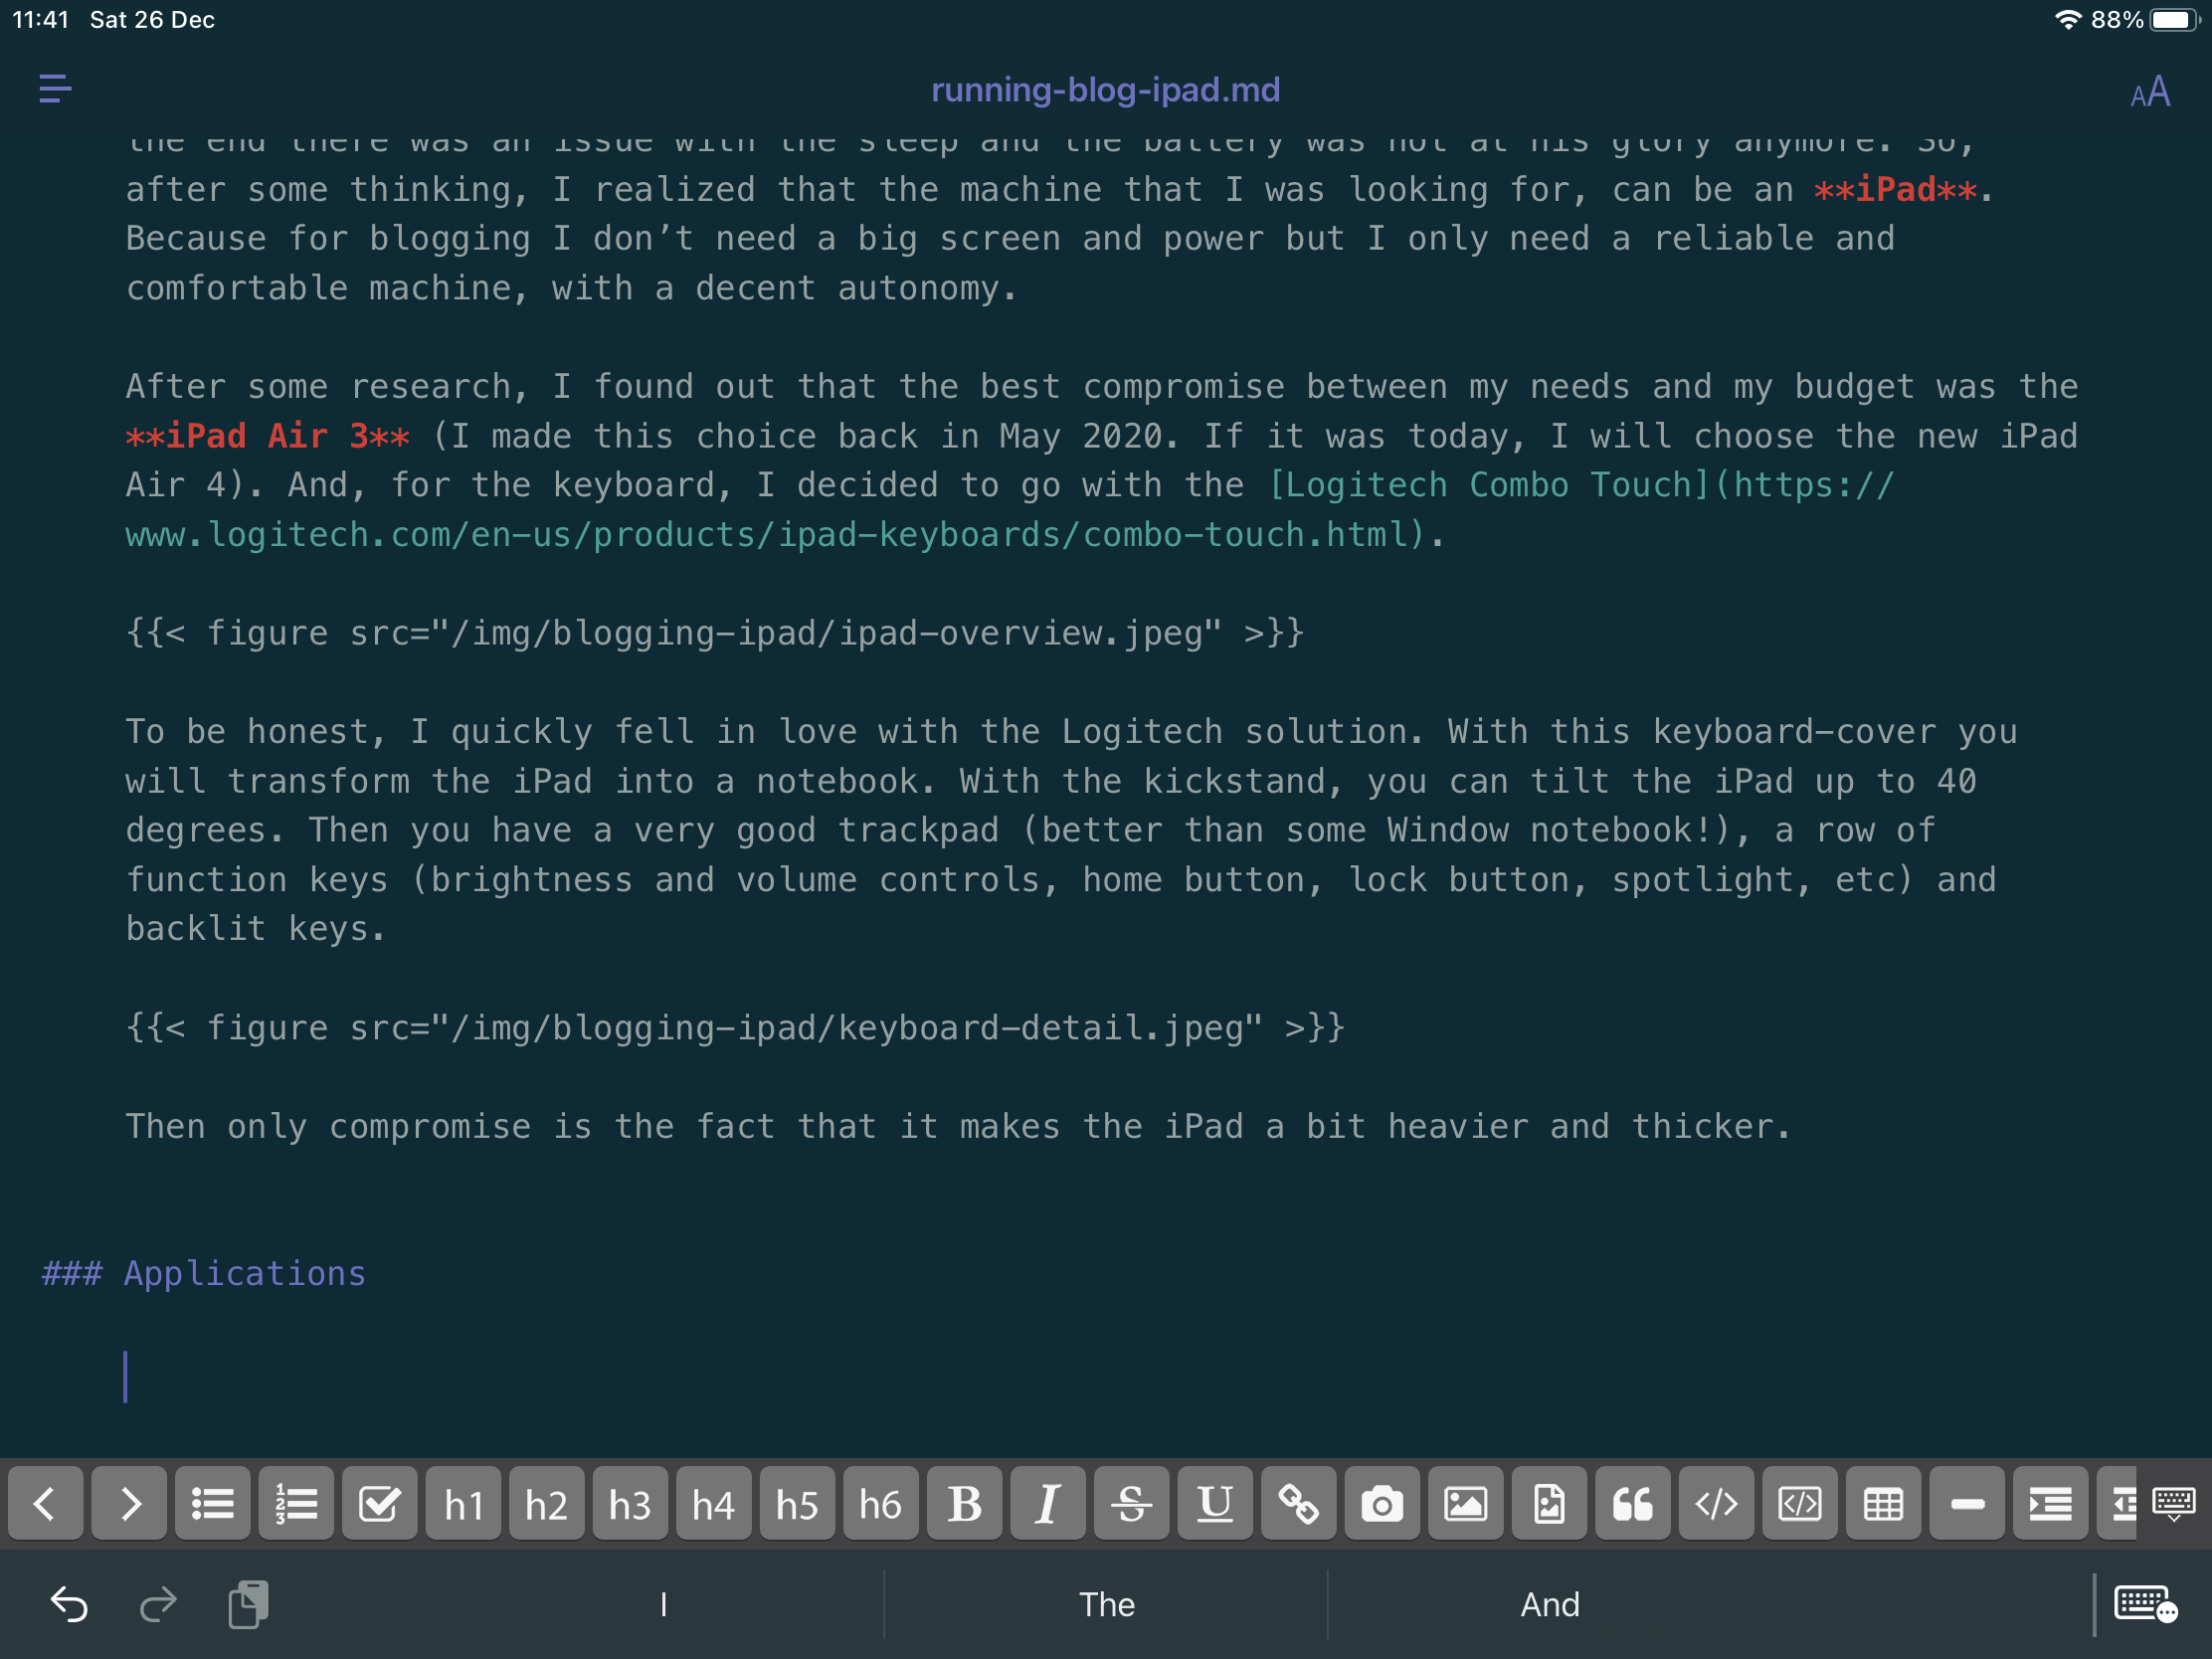
Task: Apply h6 heading format
Action: (x=881, y=1503)
